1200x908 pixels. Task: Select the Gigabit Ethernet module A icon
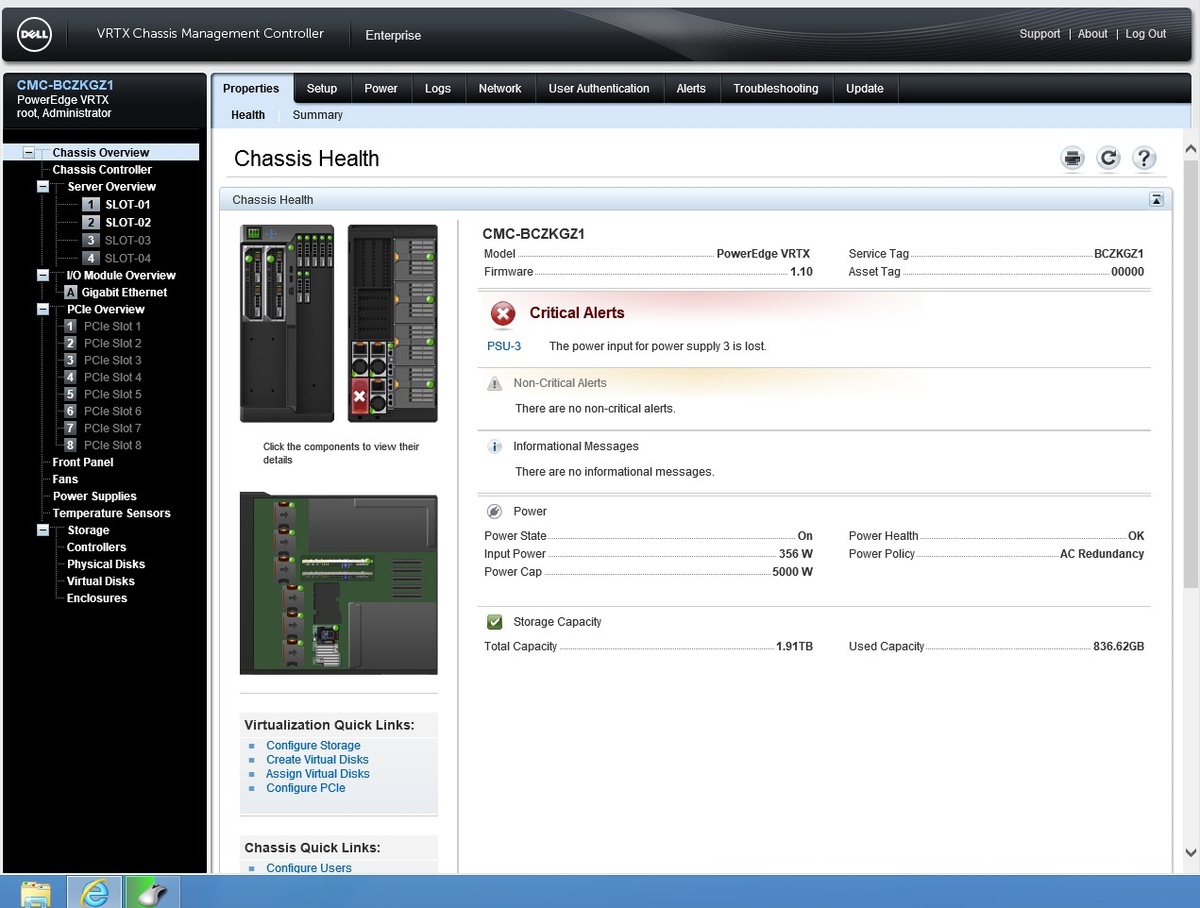(x=71, y=293)
